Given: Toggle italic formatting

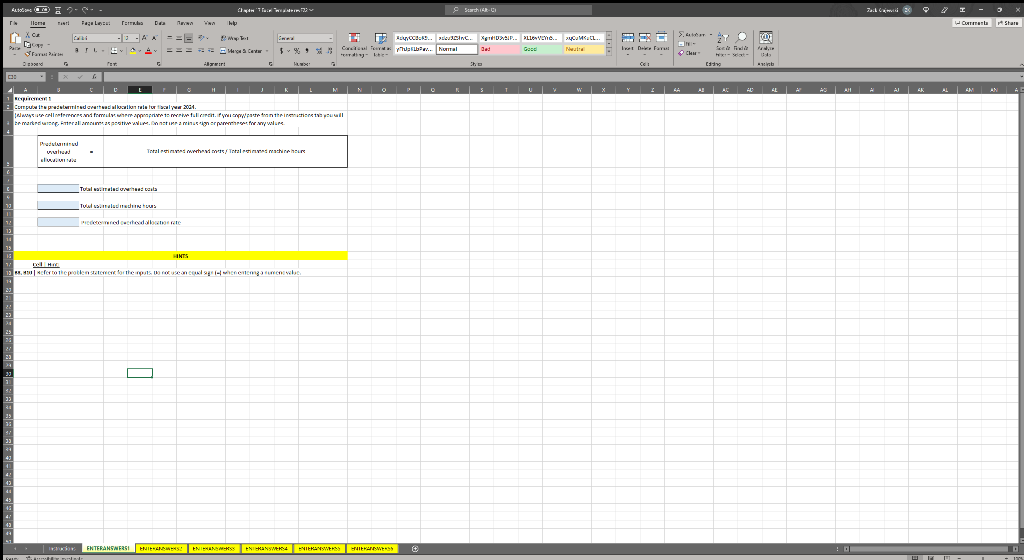Looking at the screenshot, I should 86,50.
